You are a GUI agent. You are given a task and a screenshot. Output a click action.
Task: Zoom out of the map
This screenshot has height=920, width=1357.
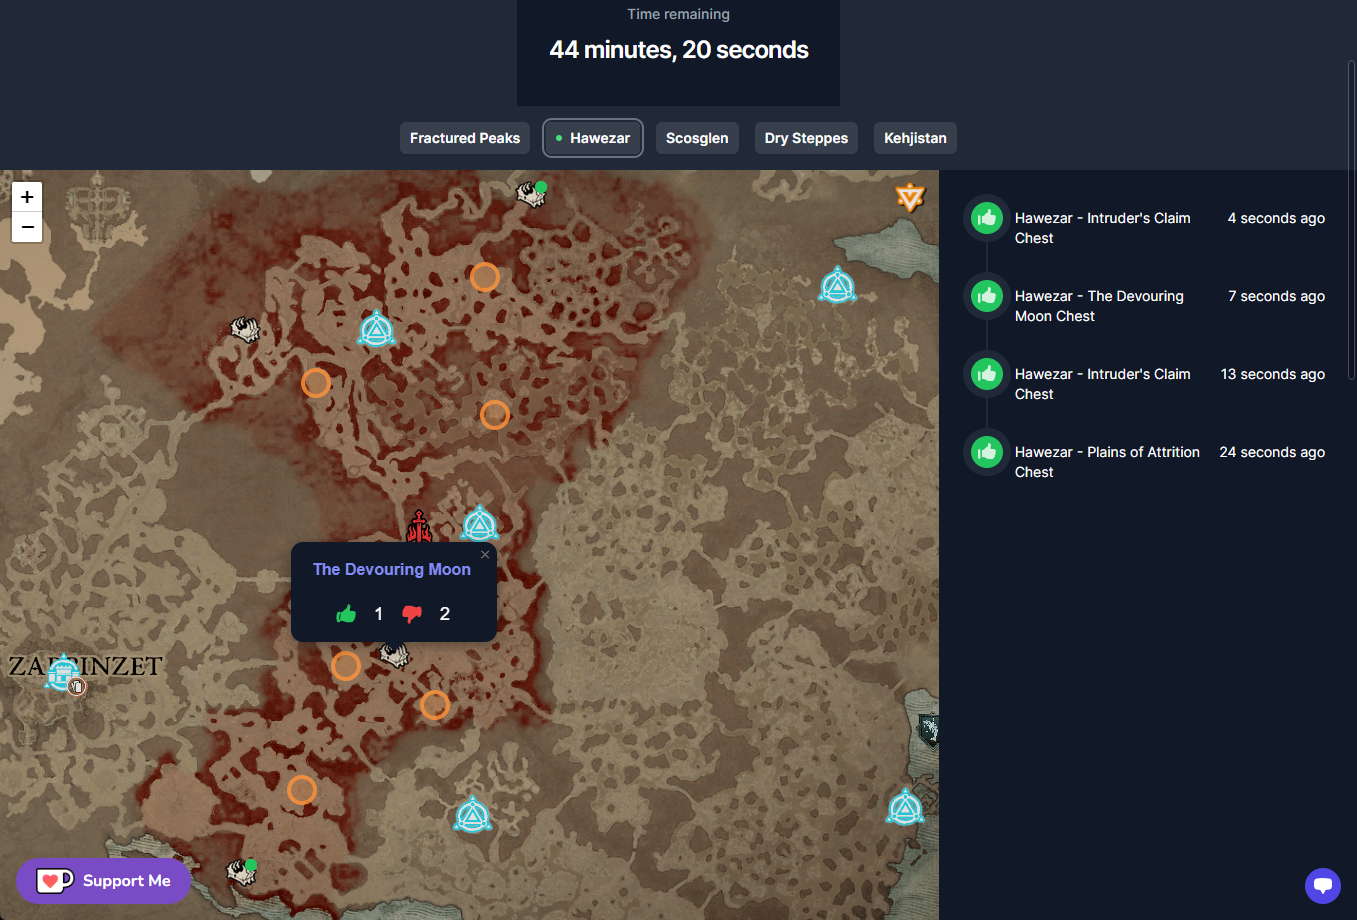(27, 227)
